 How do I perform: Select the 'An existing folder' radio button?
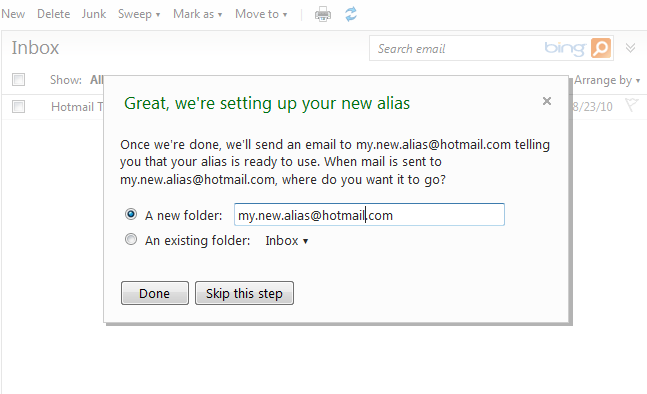[131, 239]
